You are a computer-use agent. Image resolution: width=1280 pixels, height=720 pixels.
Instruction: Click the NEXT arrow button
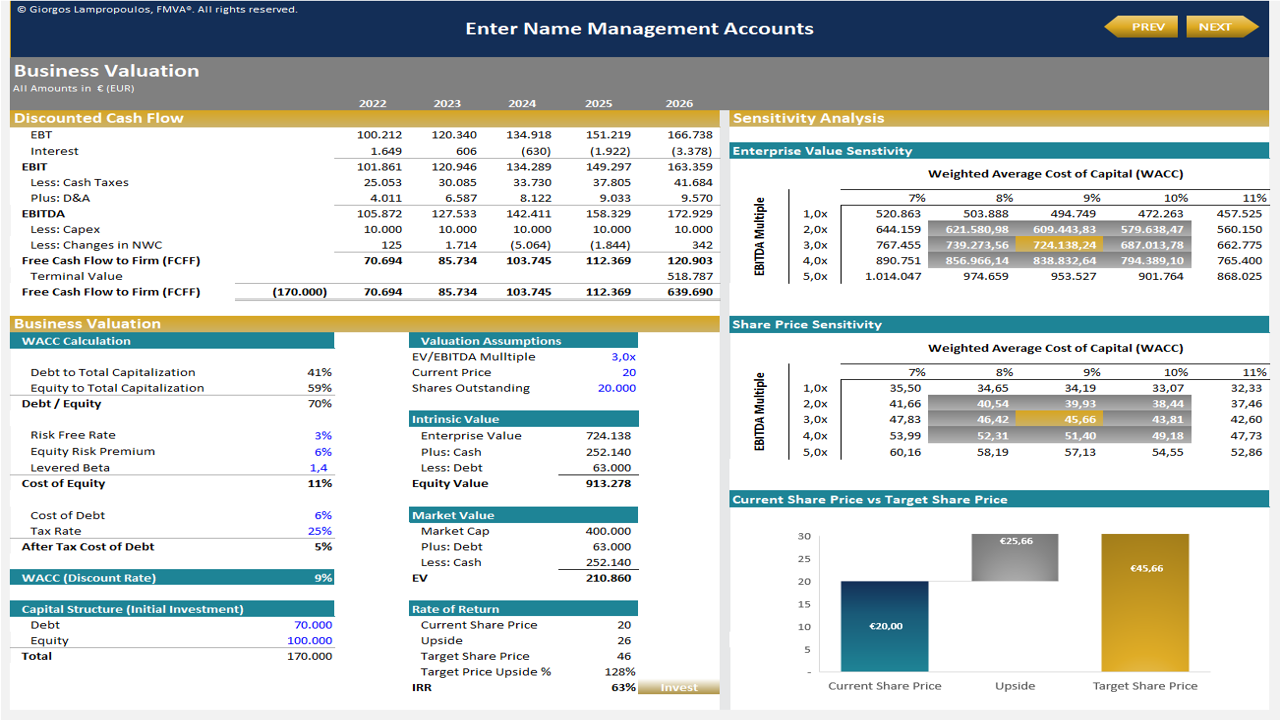pos(1222,27)
